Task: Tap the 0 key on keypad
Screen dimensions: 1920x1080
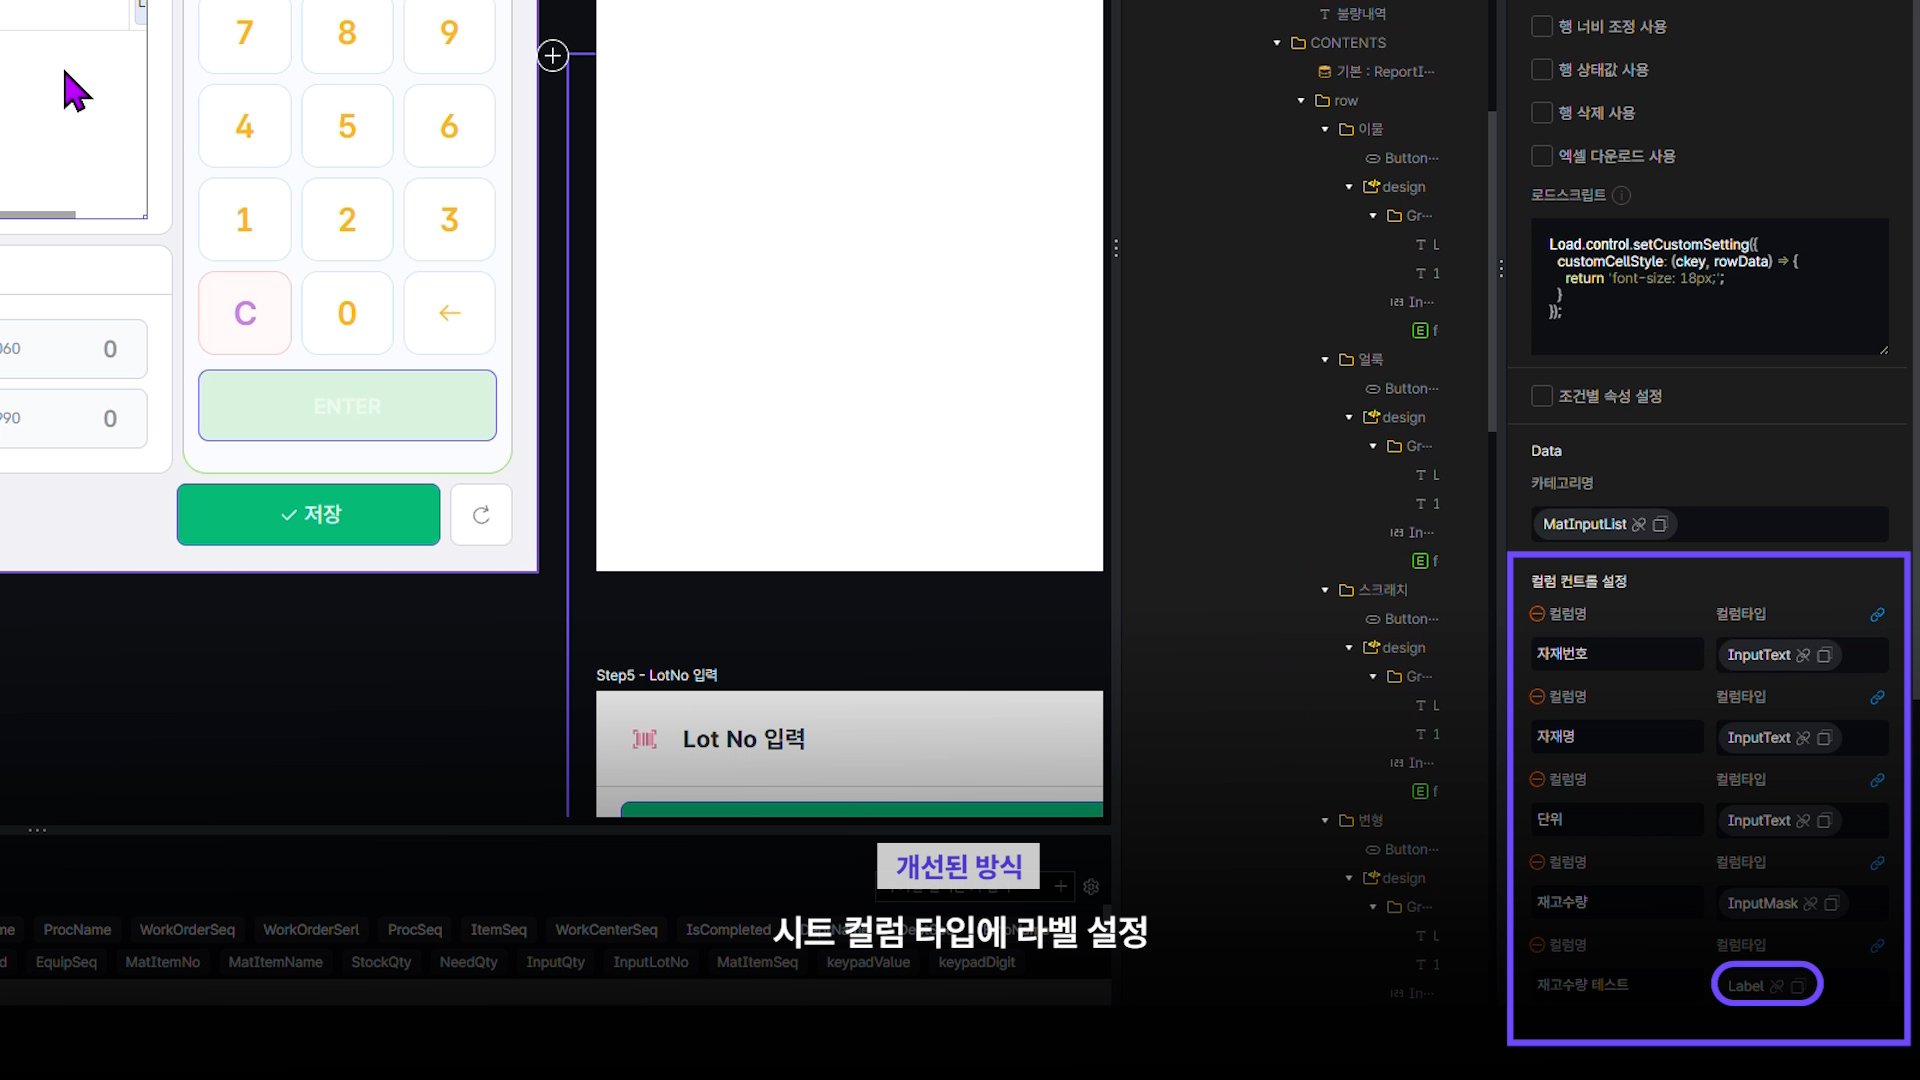Action: [x=347, y=313]
